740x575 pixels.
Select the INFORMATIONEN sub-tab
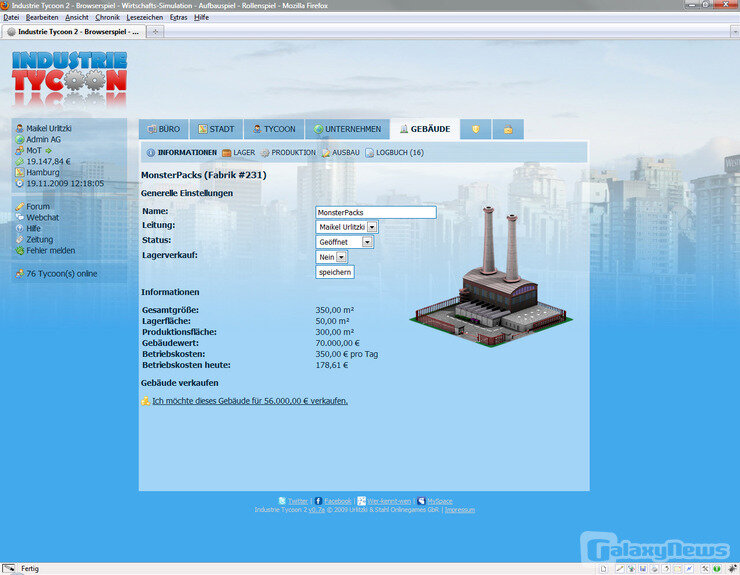(182, 152)
